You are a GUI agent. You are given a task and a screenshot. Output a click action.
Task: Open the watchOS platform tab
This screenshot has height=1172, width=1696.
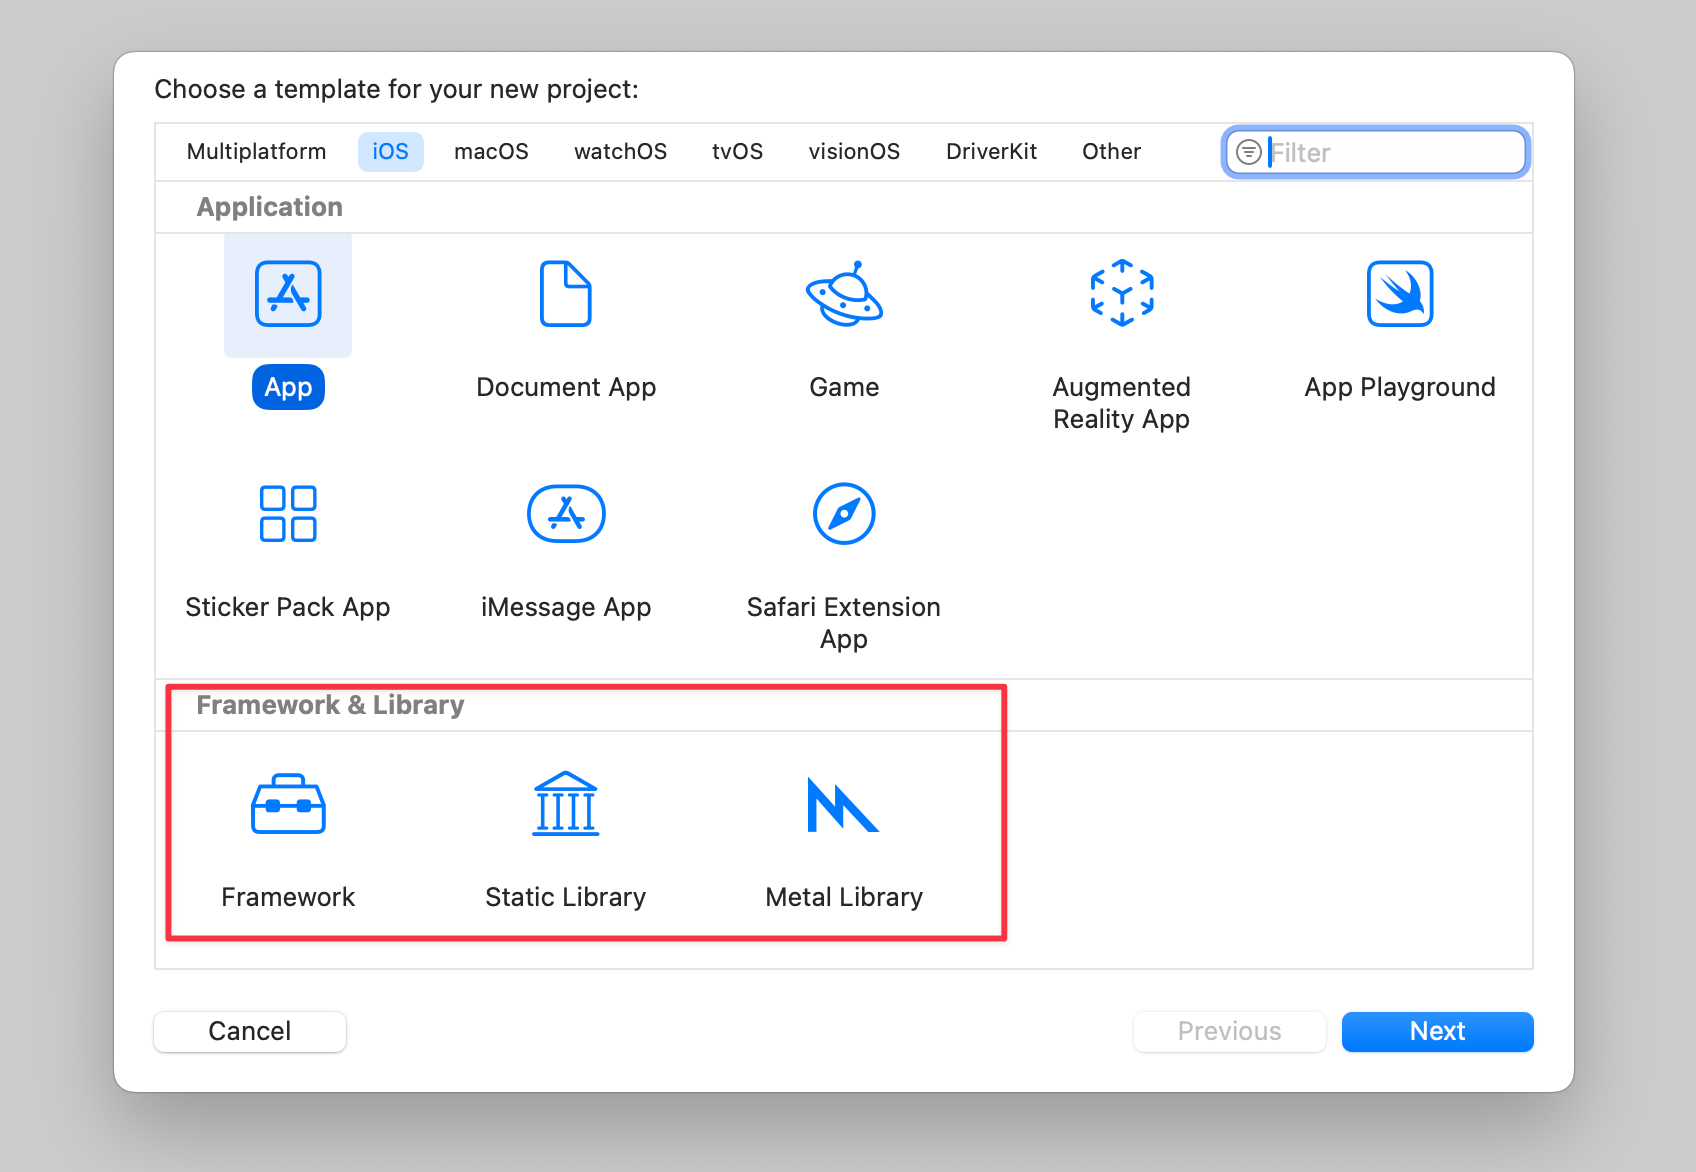tap(620, 152)
